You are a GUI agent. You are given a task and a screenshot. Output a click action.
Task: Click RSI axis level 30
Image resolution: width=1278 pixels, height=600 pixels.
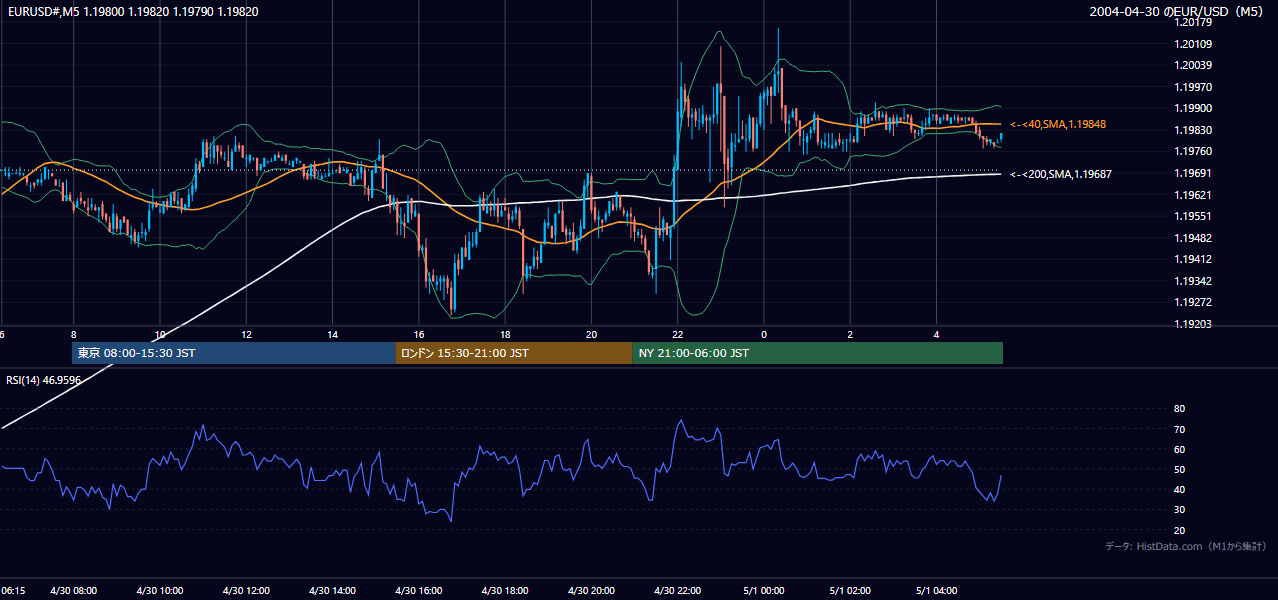[1179, 510]
